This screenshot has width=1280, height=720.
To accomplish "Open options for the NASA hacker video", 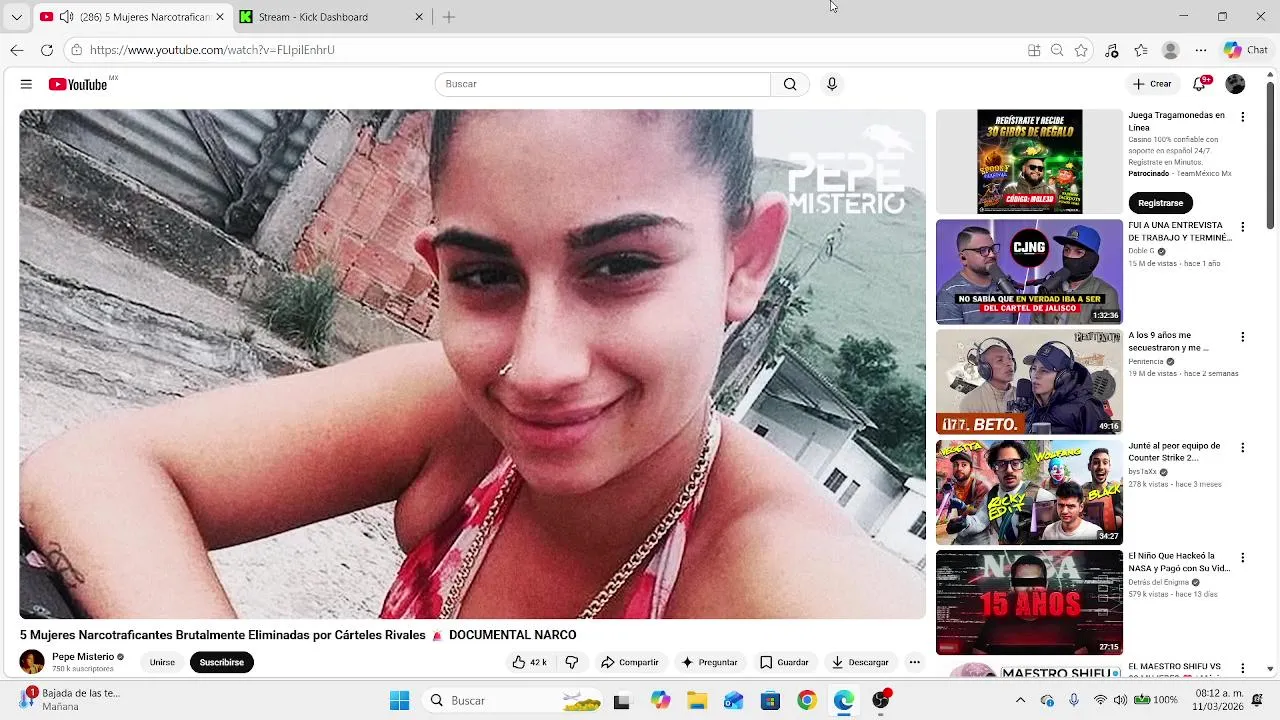I will (x=1243, y=557).
